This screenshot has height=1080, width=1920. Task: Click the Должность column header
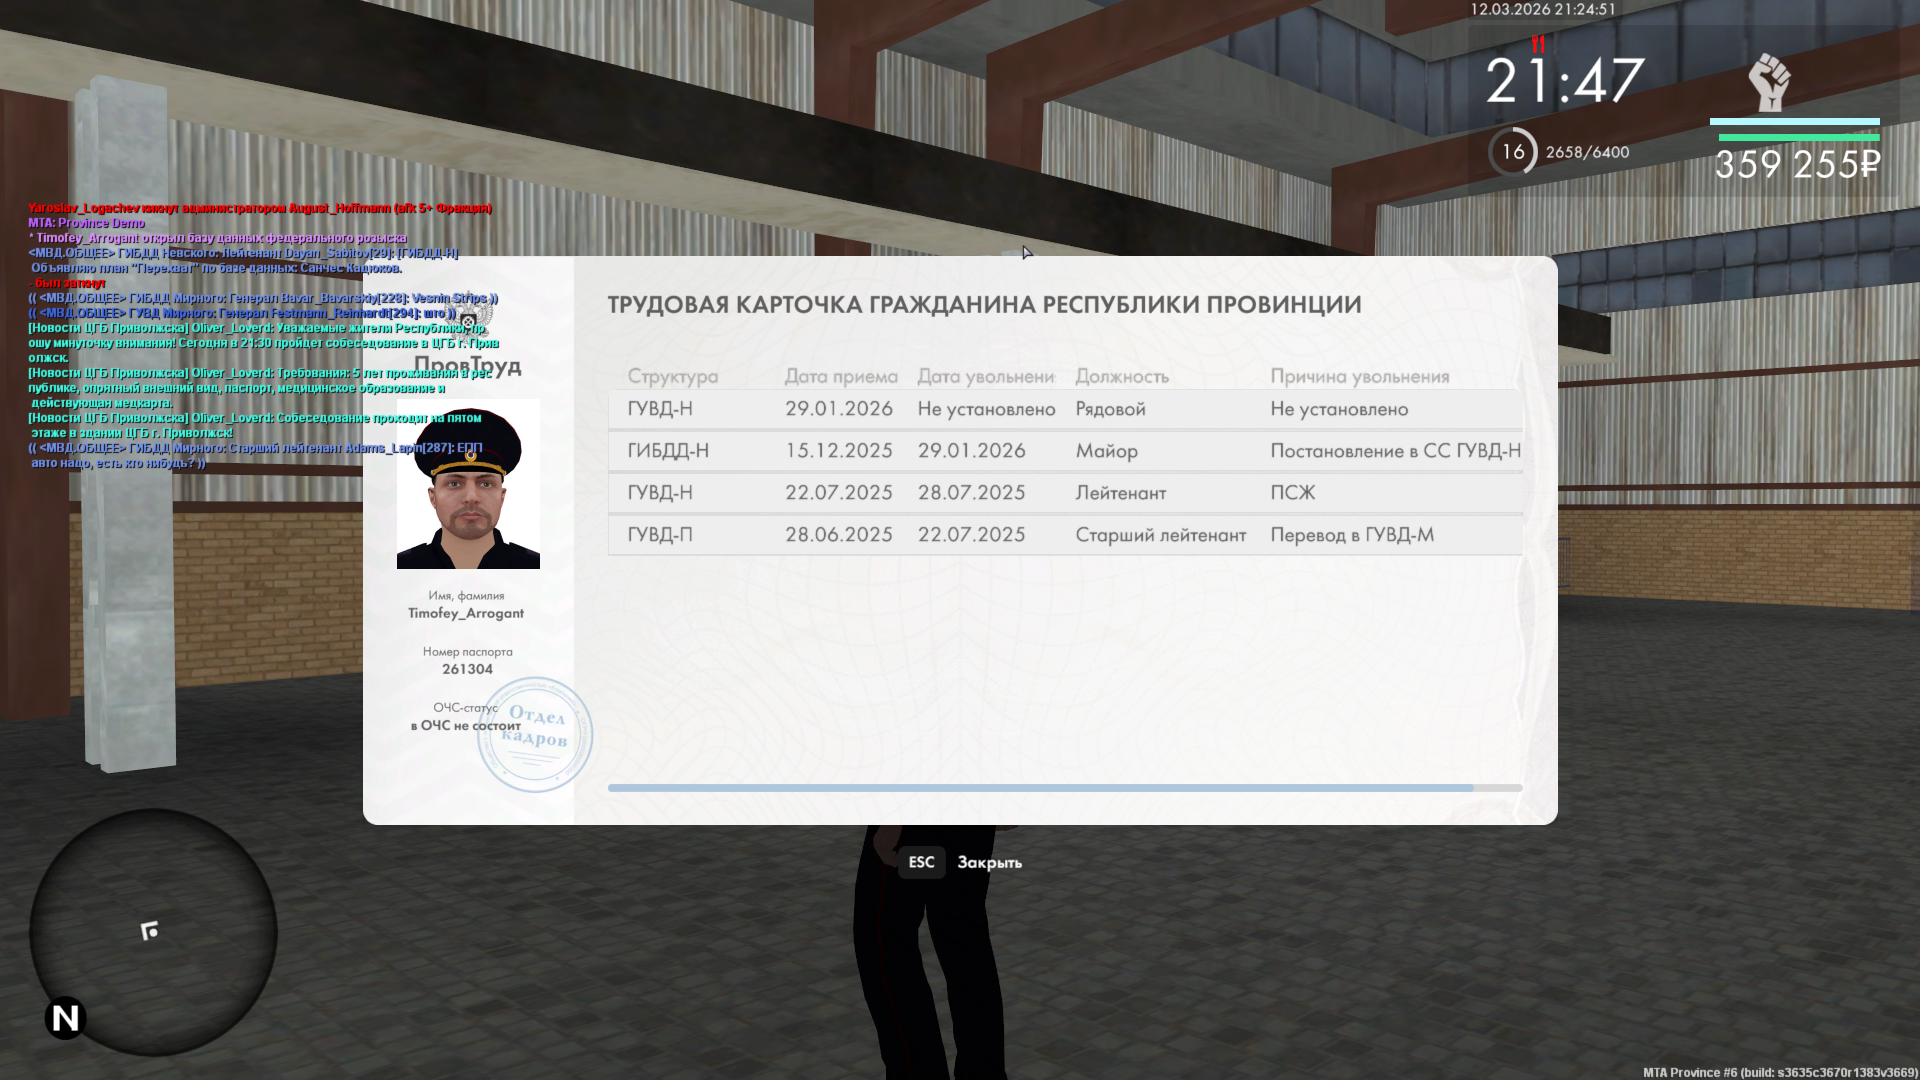(x=1121, y=376)
